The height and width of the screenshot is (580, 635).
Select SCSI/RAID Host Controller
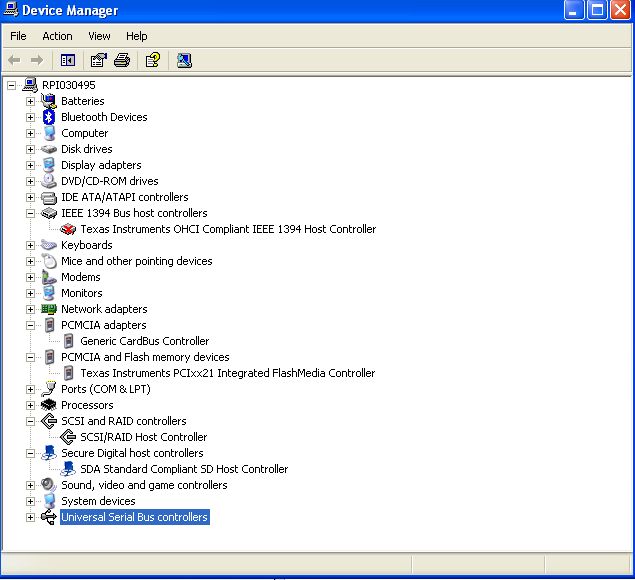tap(143, 437)
